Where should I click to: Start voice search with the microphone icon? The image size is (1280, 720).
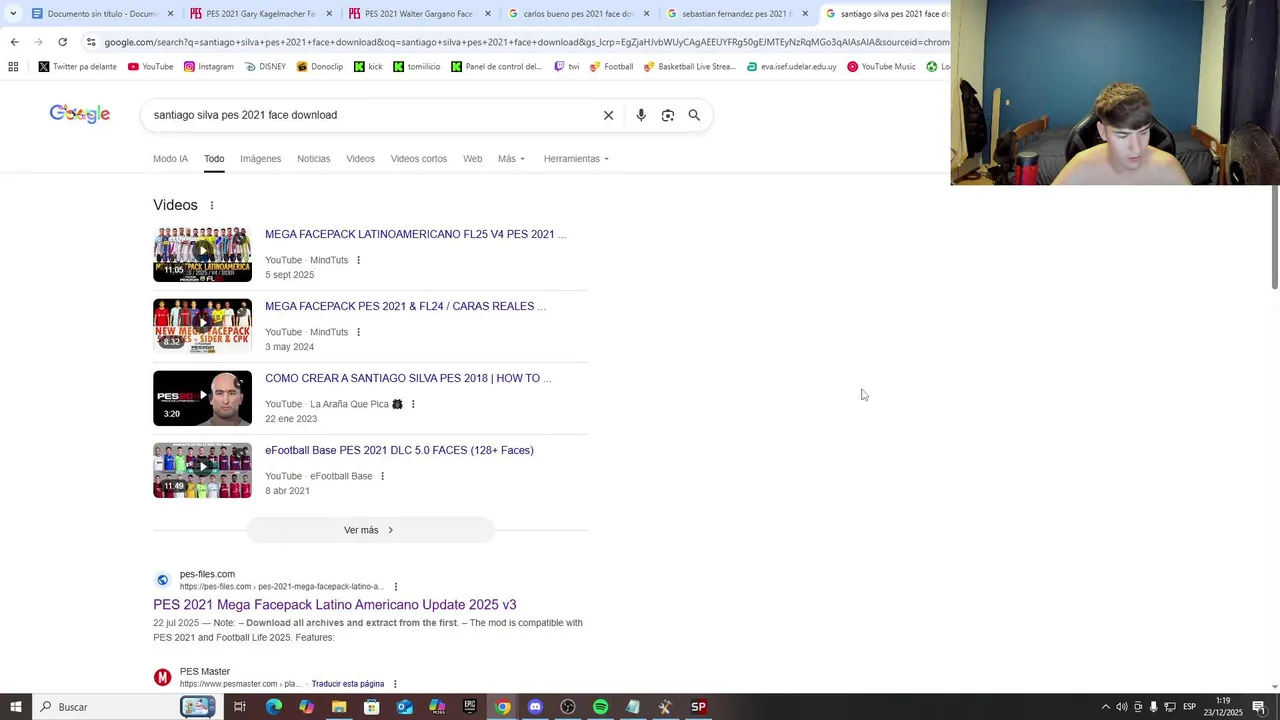tap(641, 115)
